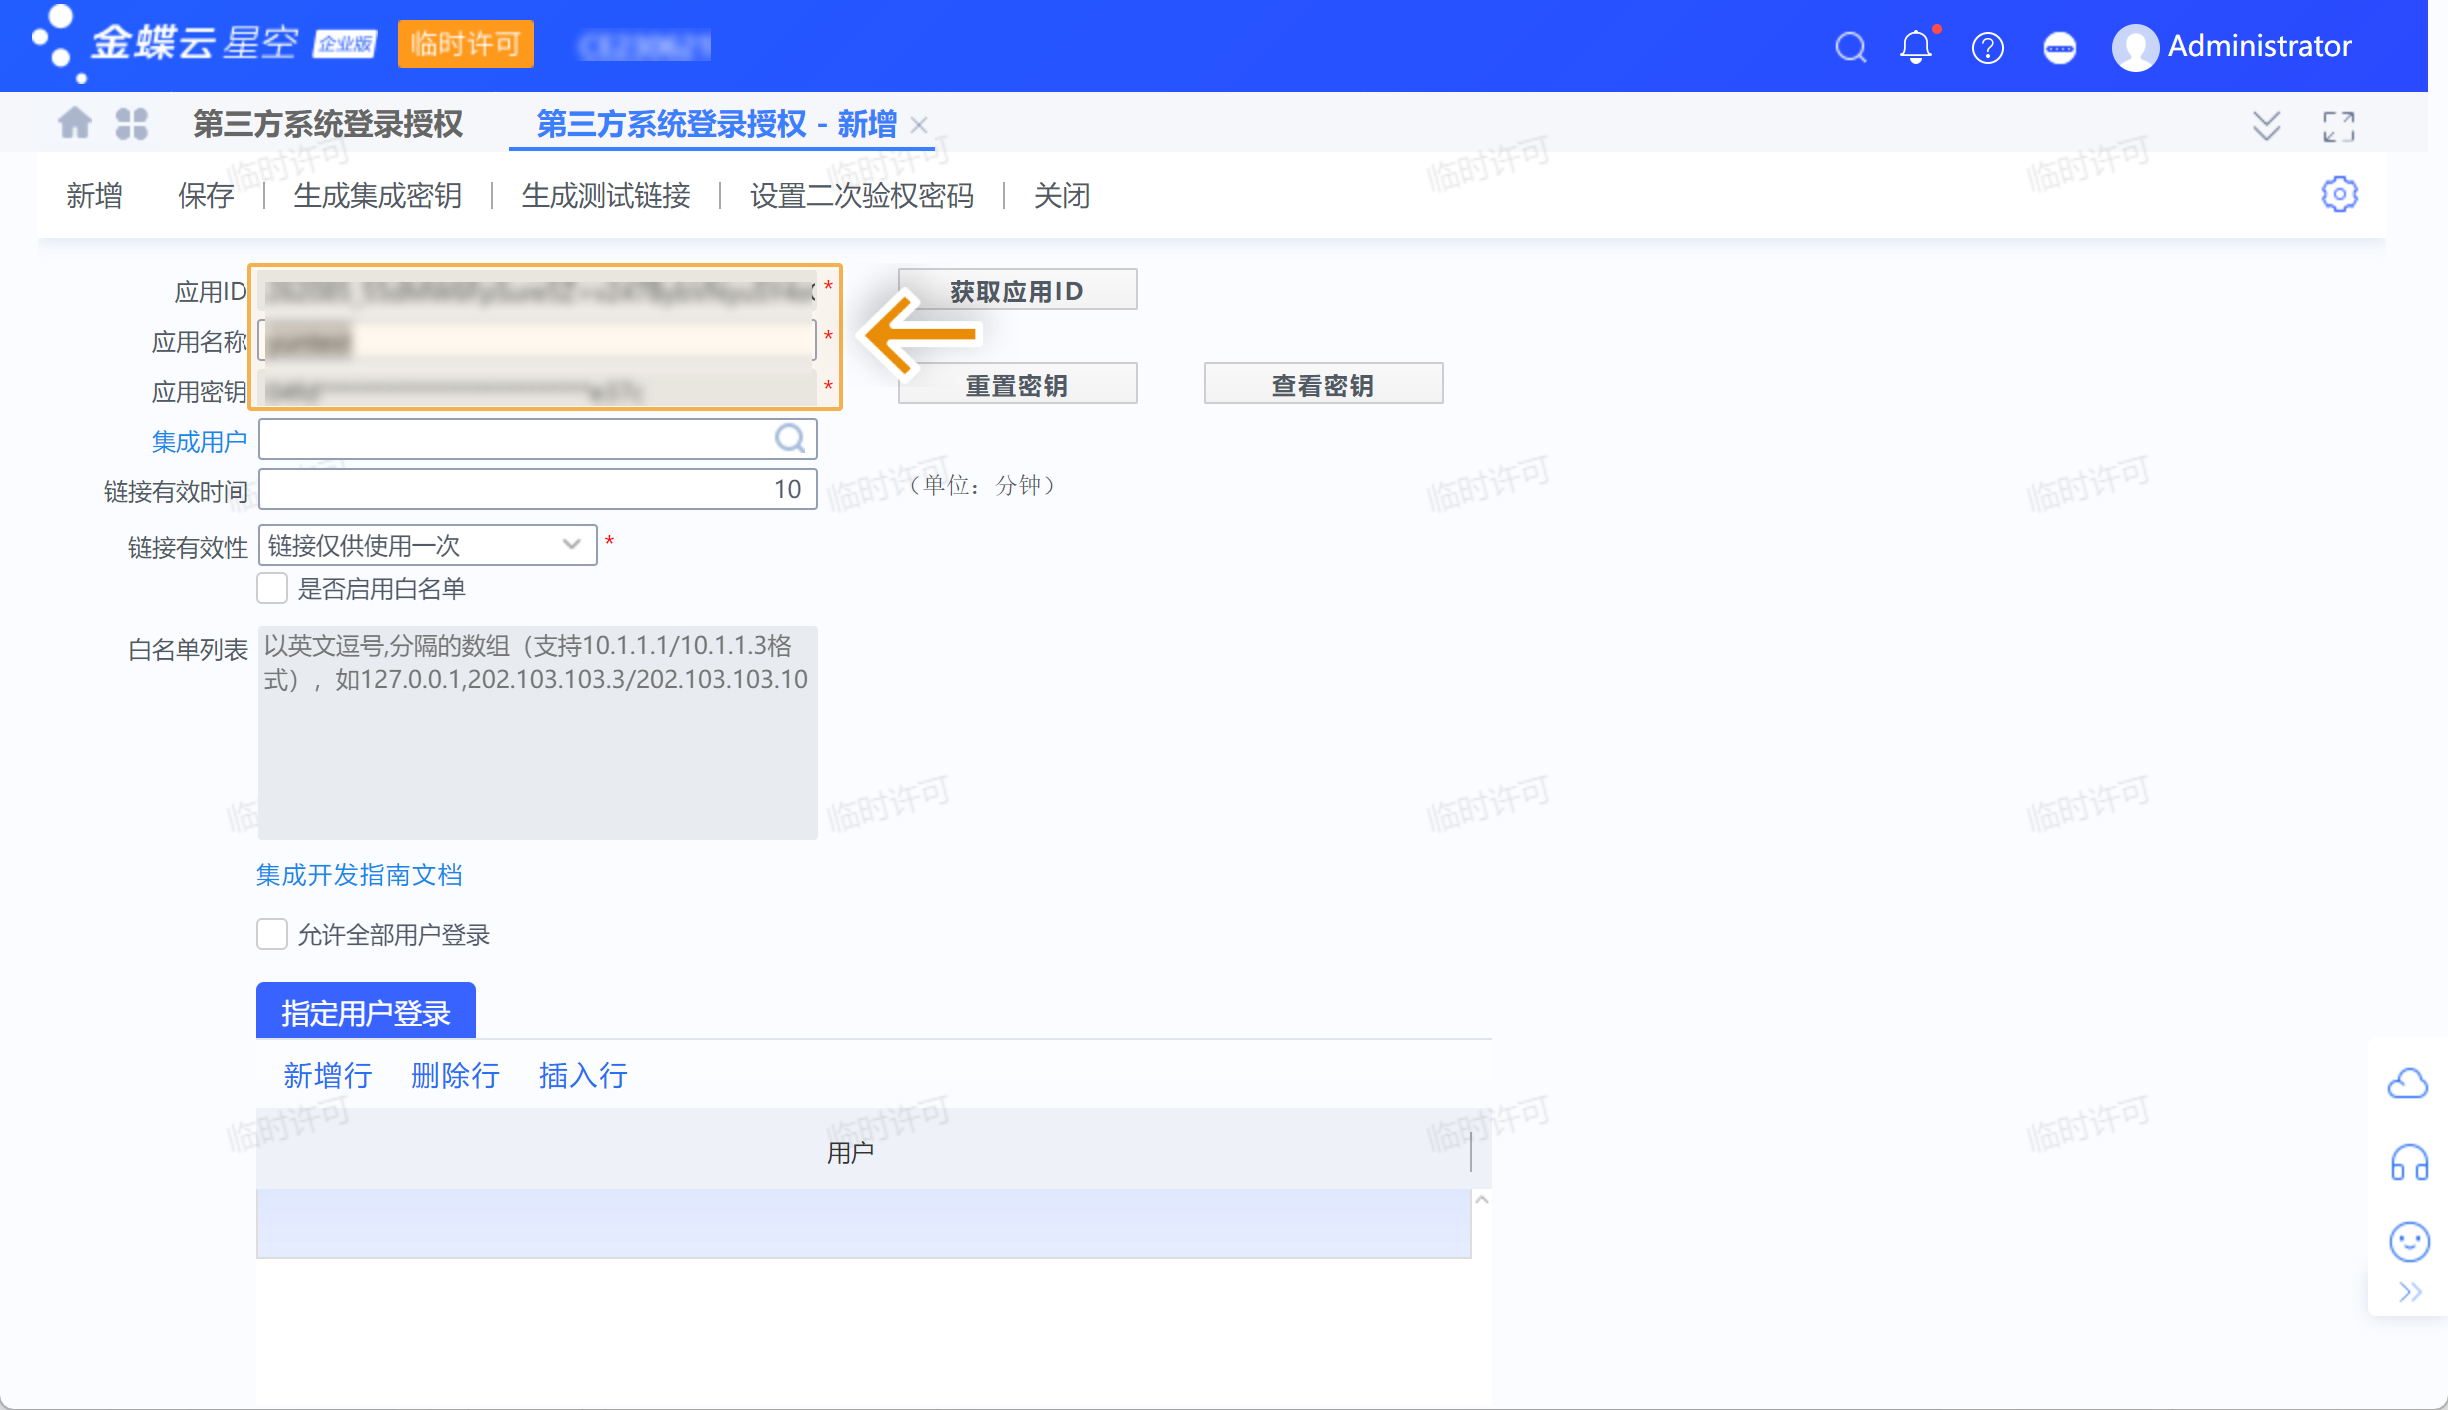The height and width of the screenshot is (1410, 2448).
Task: Click the cloud icon in right sidebar
Action: 2407,1084
